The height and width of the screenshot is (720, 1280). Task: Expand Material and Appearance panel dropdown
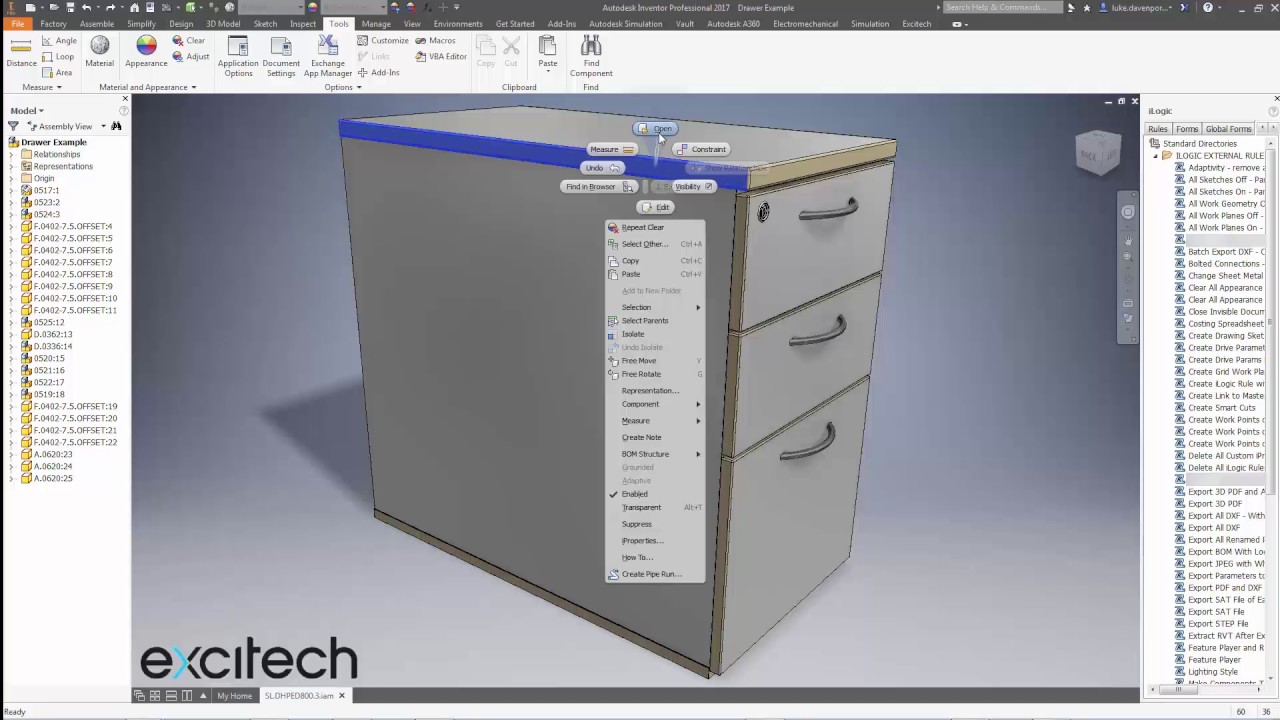147,87
